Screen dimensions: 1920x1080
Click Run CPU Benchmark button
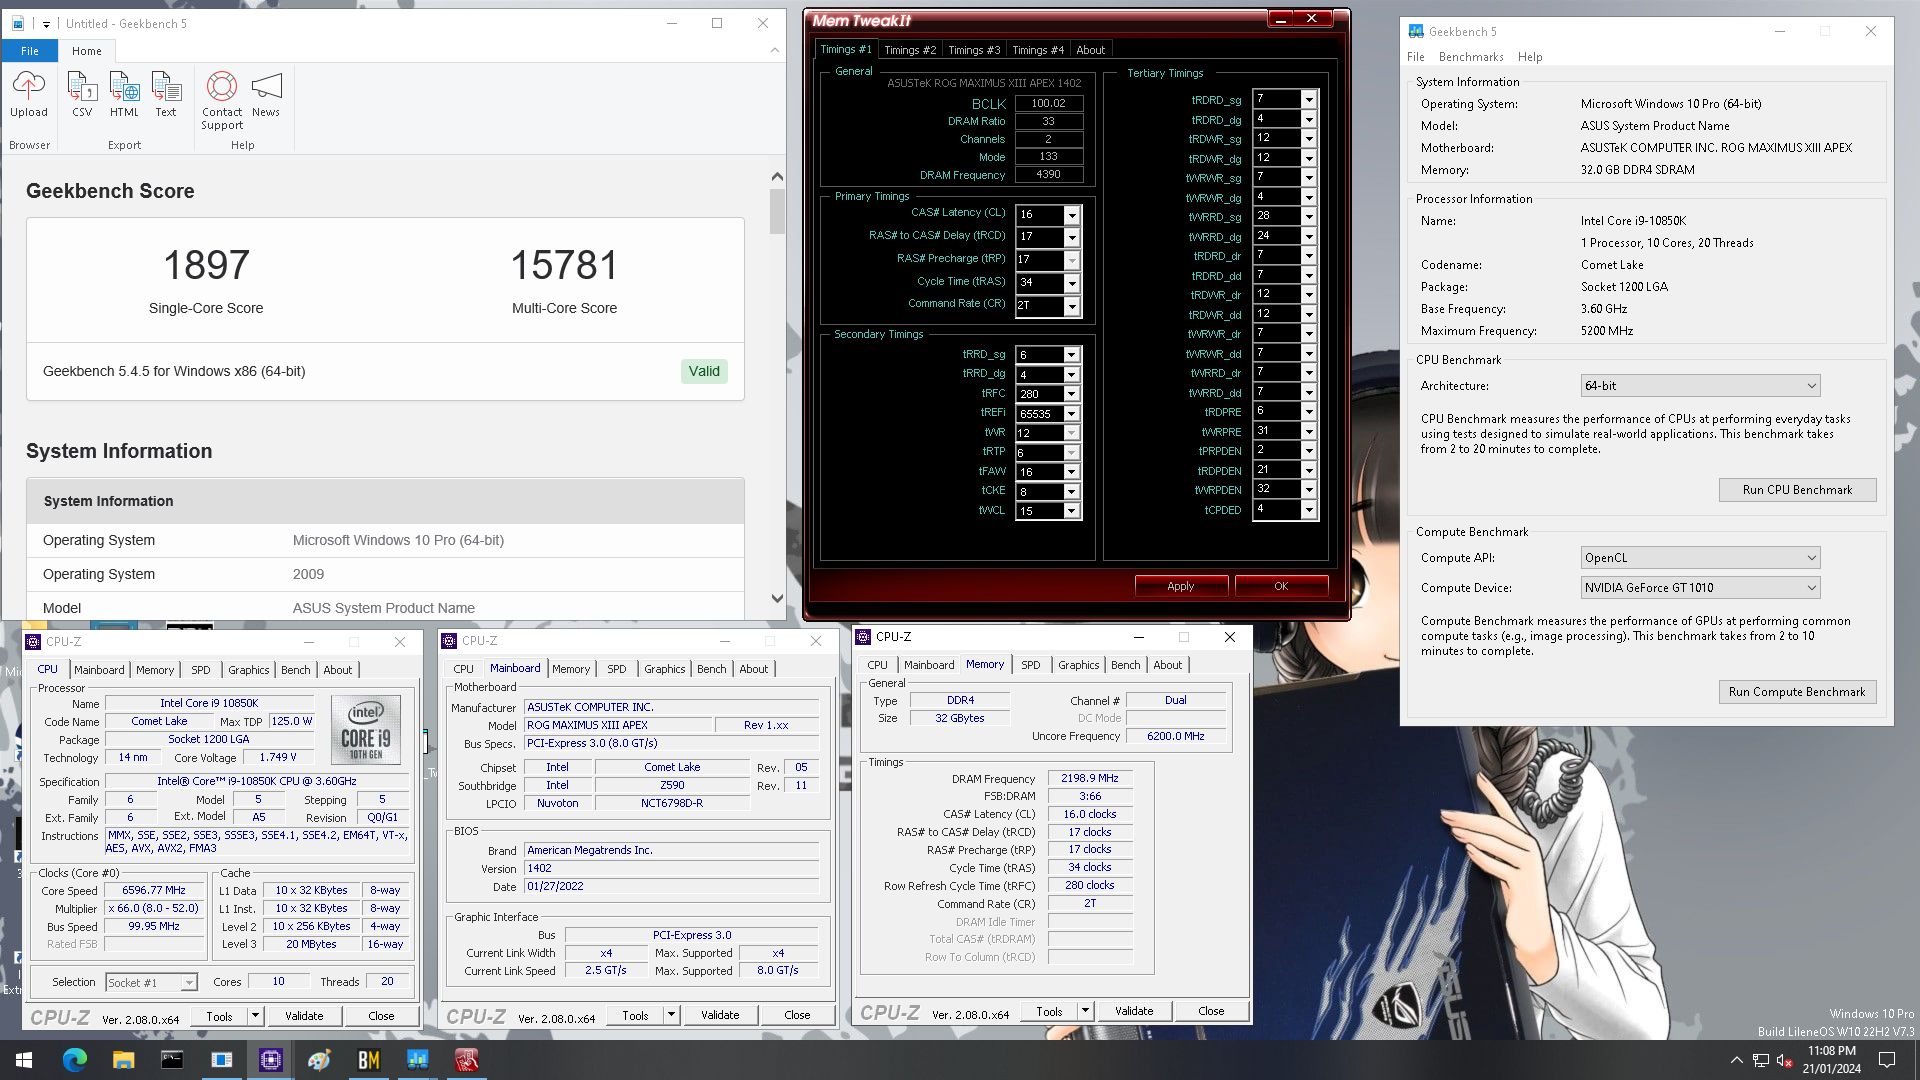(1797, 490)
